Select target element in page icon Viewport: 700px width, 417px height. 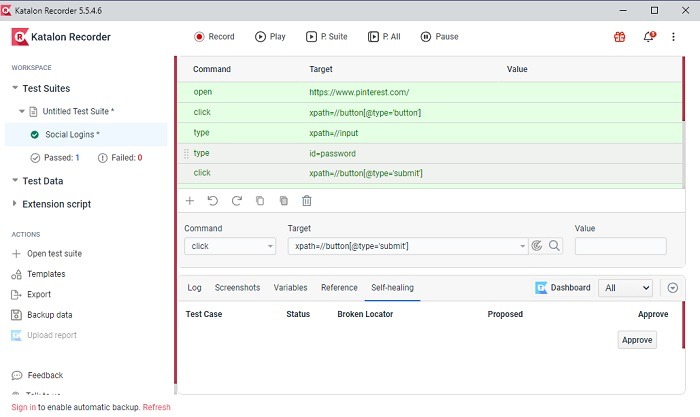(537, 246)
